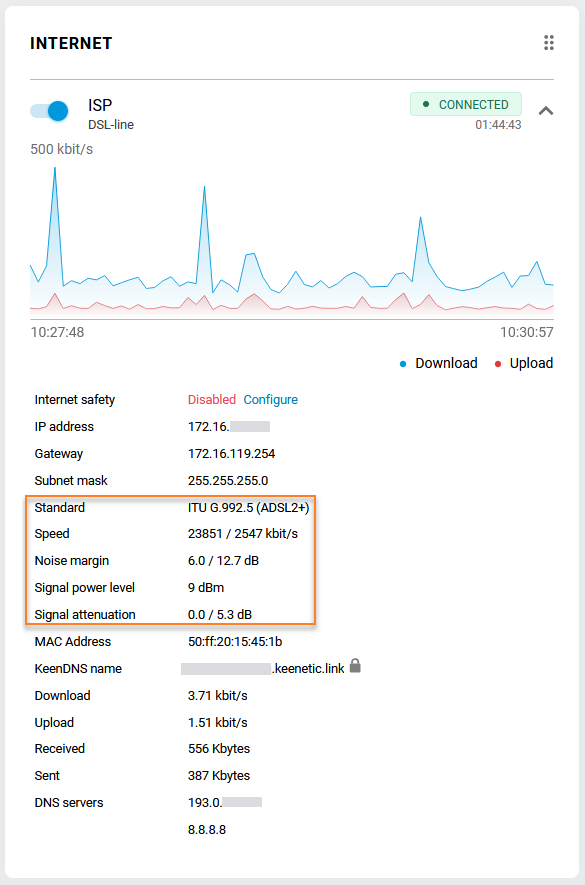Click the chart start time 10:27:48

57,332
